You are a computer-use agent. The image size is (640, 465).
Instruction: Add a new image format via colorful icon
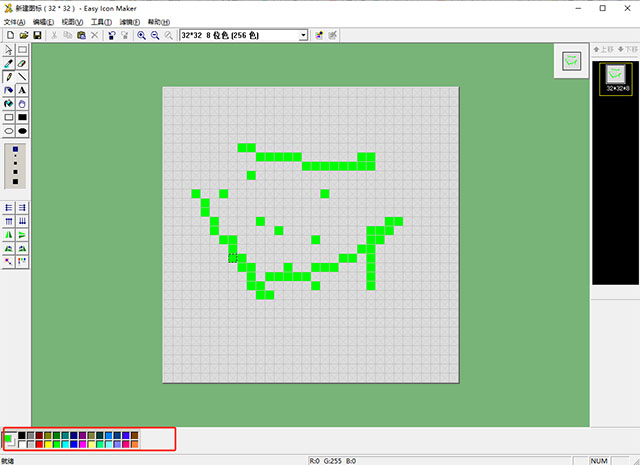point(319,36)
